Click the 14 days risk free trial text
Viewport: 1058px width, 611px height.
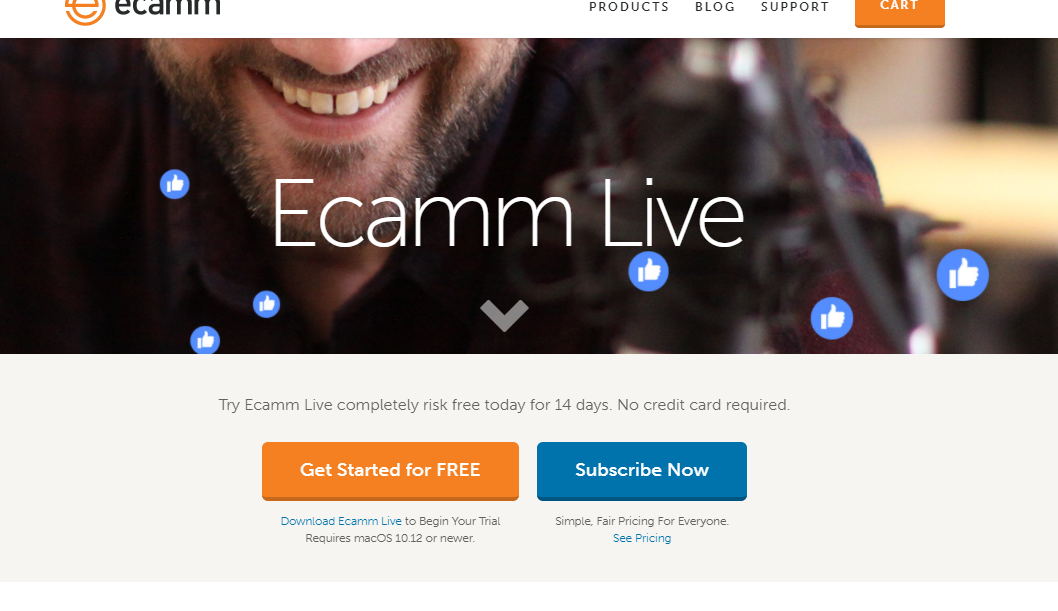[x=504, y=405]
